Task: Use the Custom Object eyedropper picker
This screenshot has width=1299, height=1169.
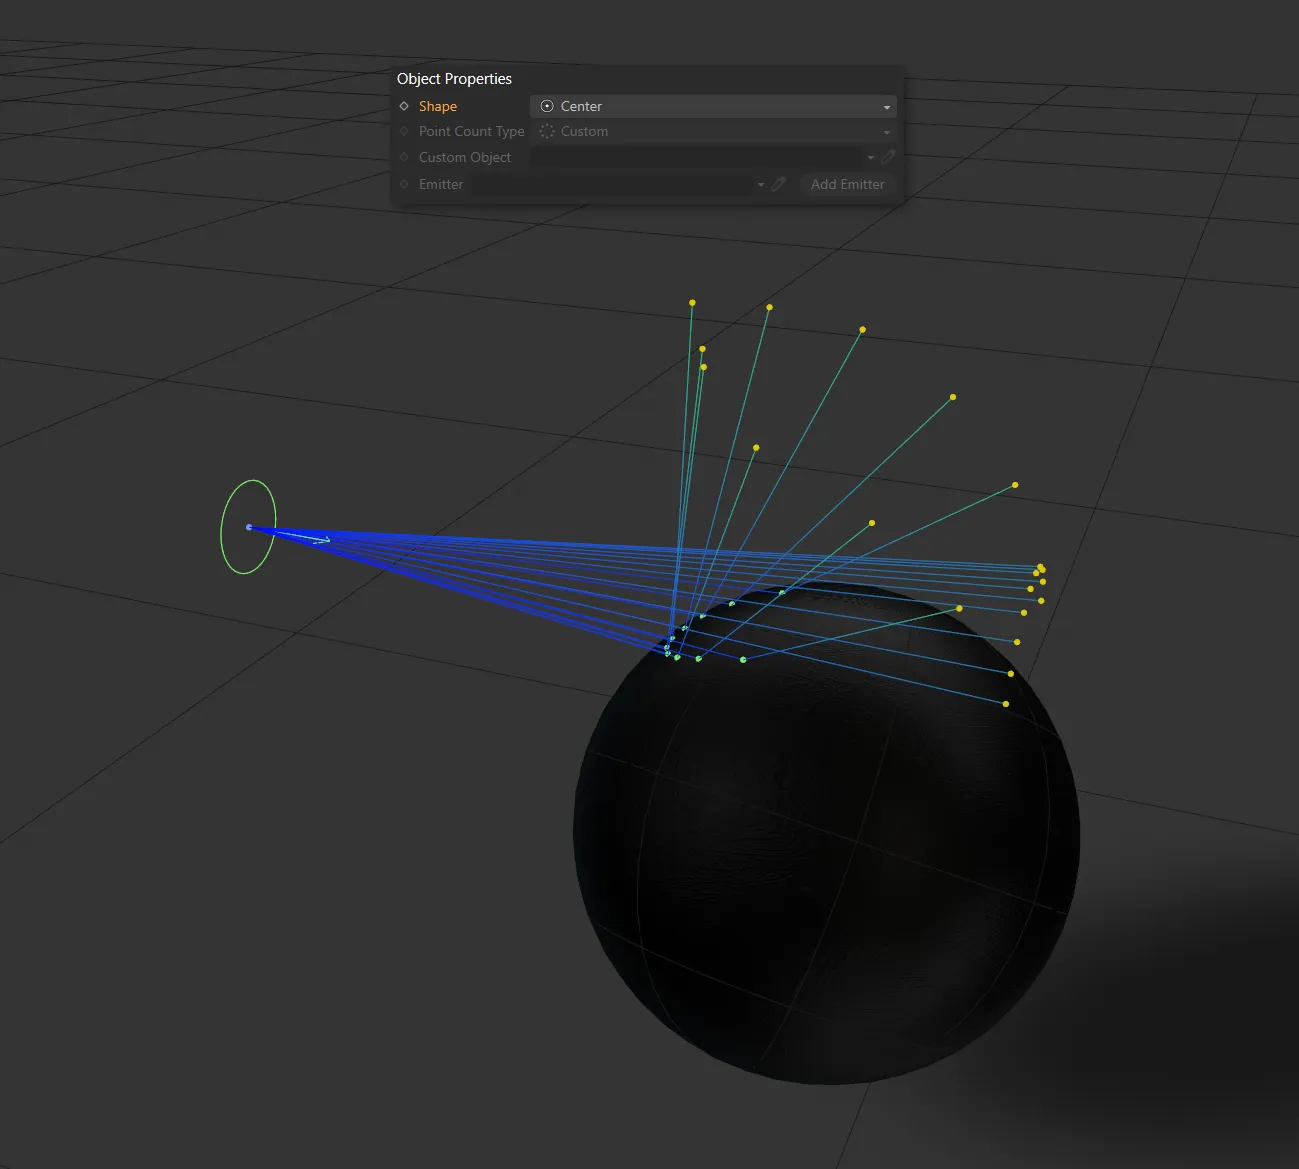Action: (889, 157)
